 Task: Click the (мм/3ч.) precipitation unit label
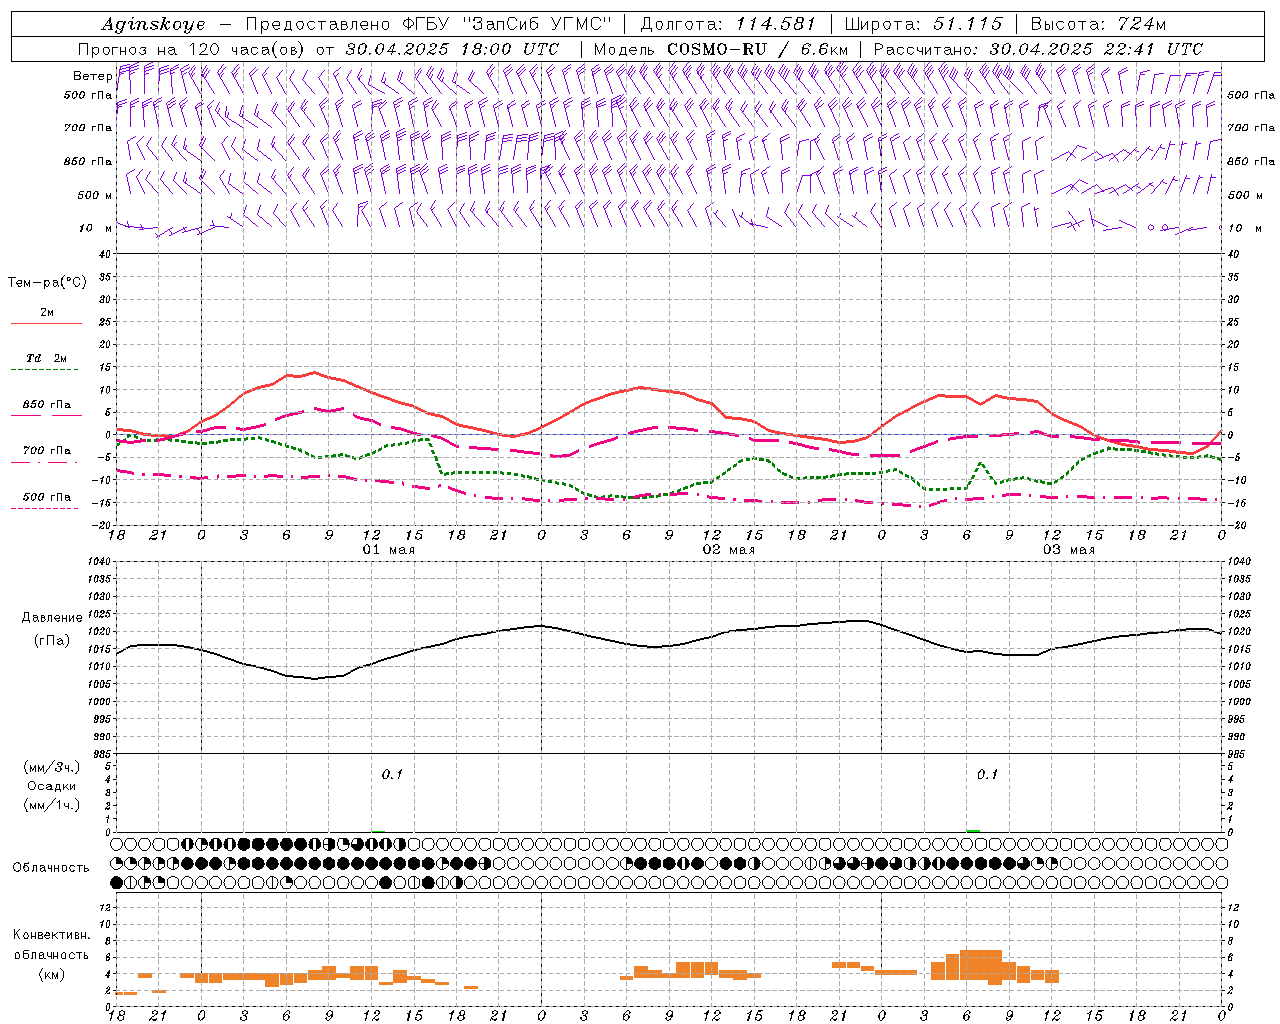[x=52, y=767]
